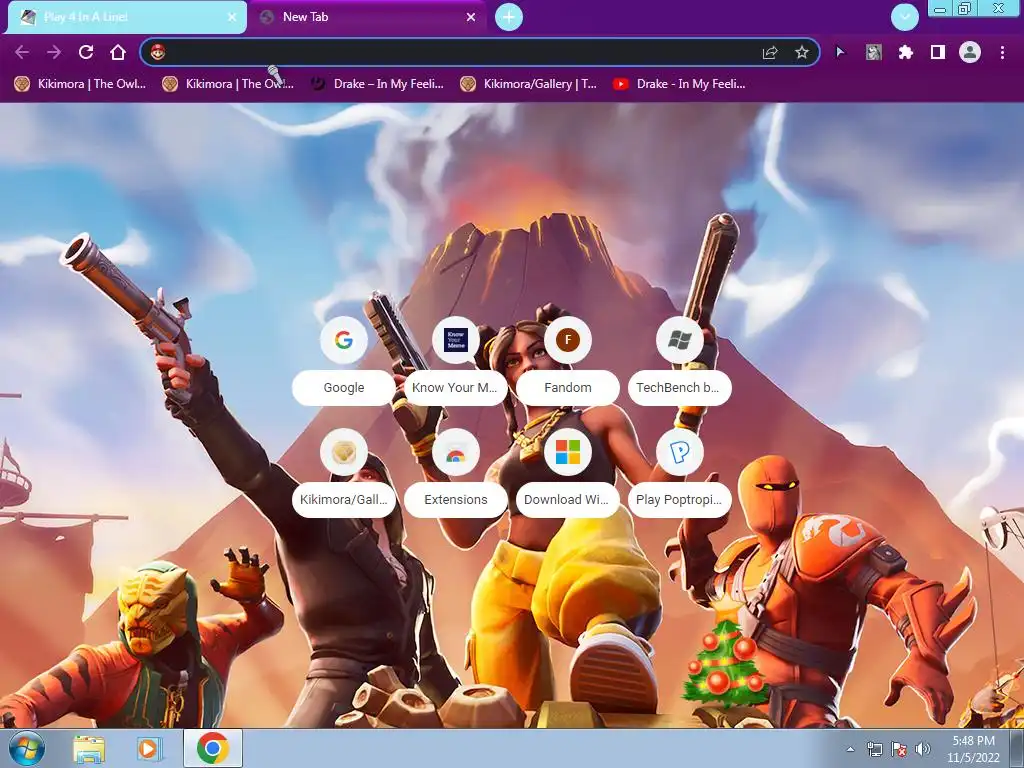The width and height of the screenshot is (1024, 768).
Task: Open the network tray icon
Action: click(x=874, y=749)
